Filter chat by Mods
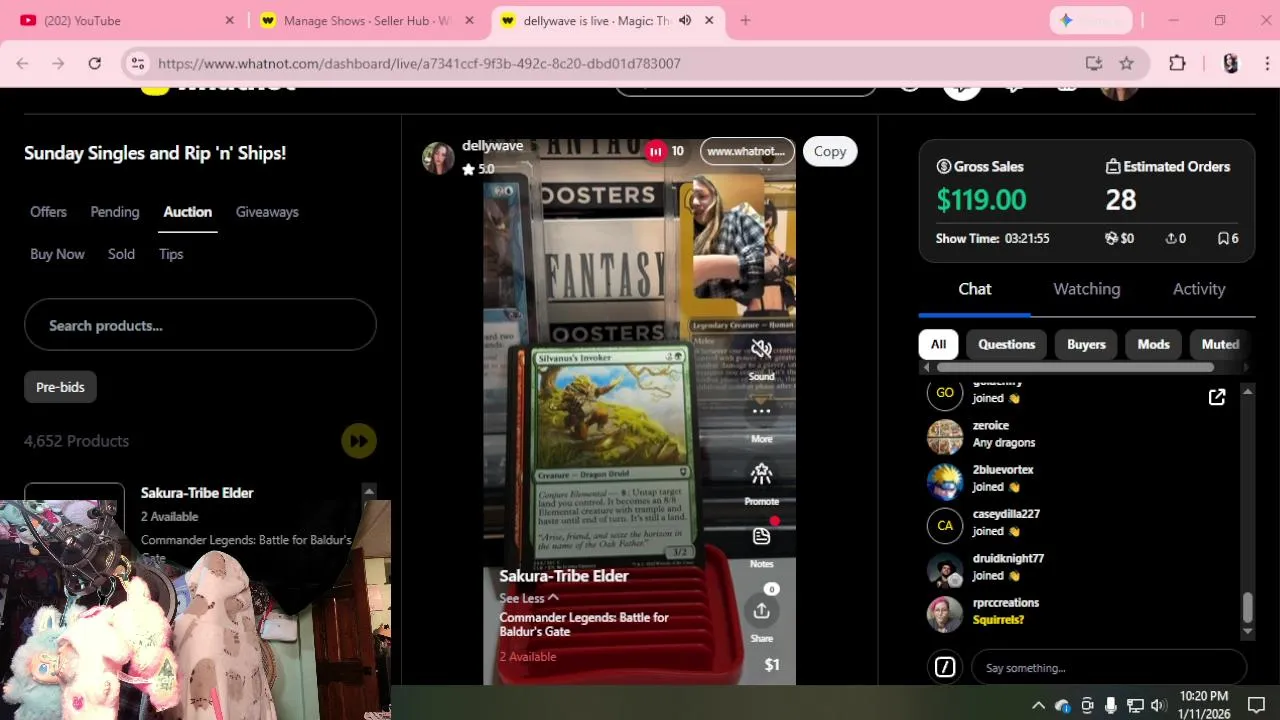This screenshot has height=720, width=1280. (x=1153, y=344)
